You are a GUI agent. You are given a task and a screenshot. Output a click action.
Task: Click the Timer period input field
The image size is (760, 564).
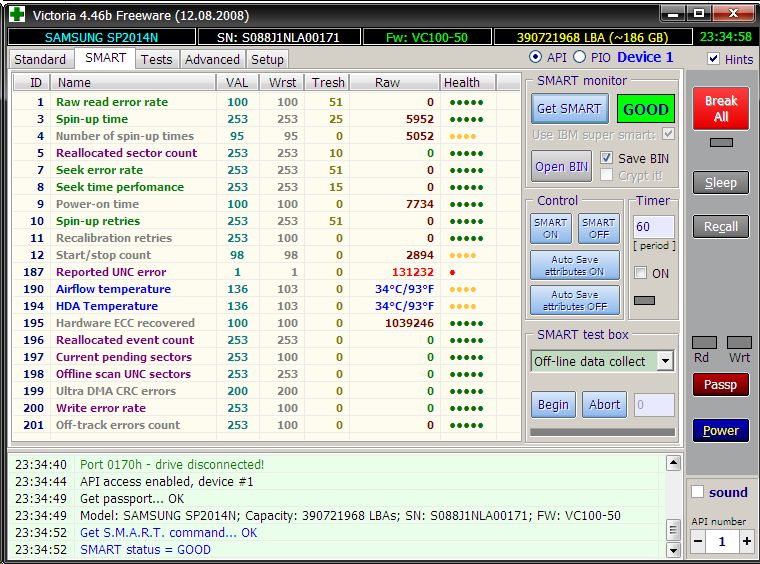[x=653, y=227]
